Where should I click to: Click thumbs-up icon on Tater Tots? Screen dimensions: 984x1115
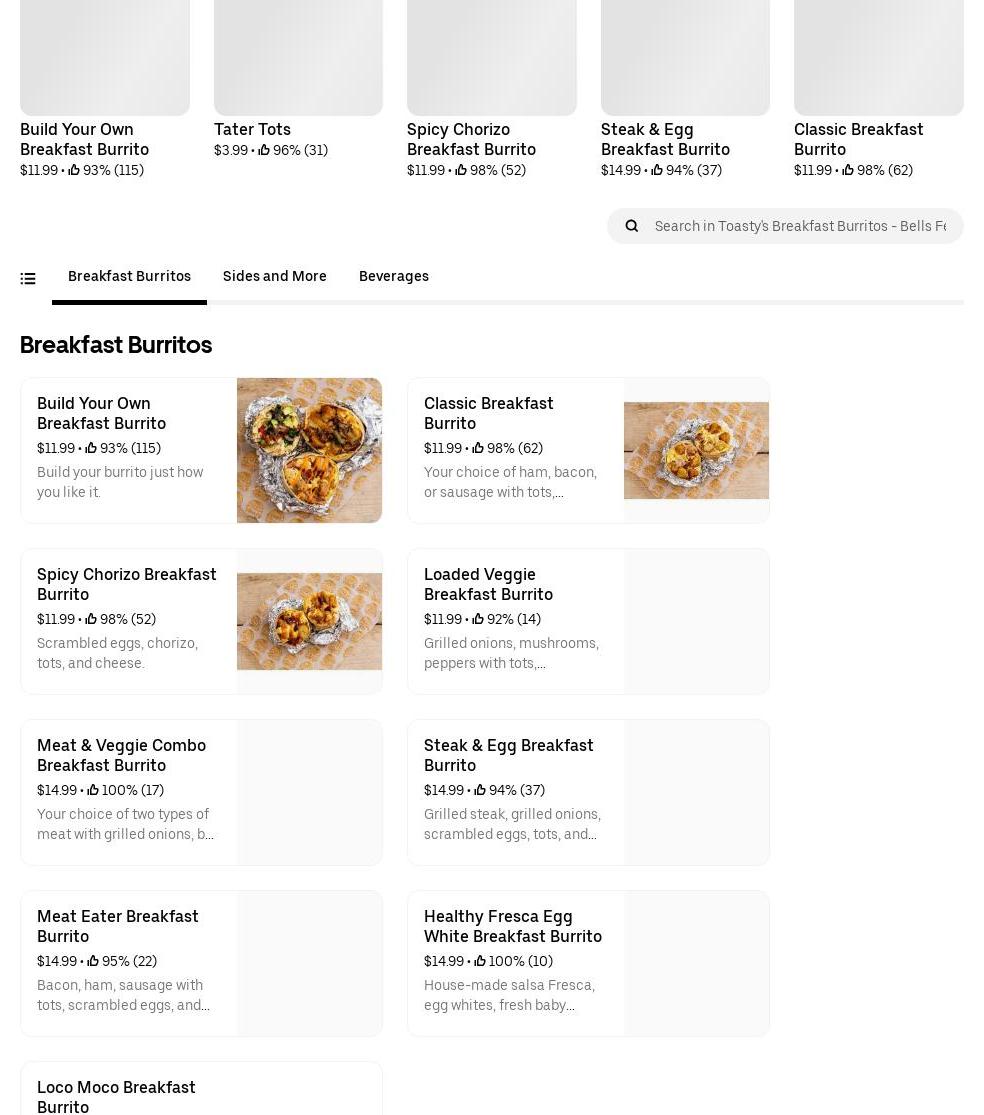264,151
